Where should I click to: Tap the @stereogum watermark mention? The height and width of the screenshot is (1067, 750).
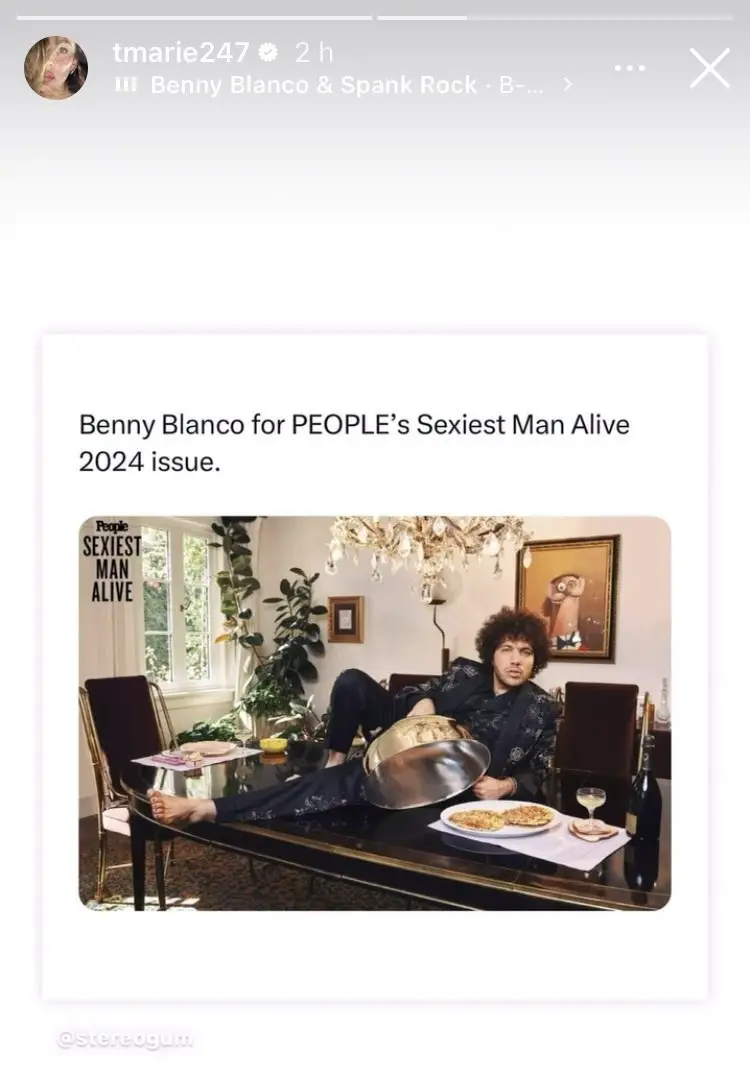pos(125,1039)
